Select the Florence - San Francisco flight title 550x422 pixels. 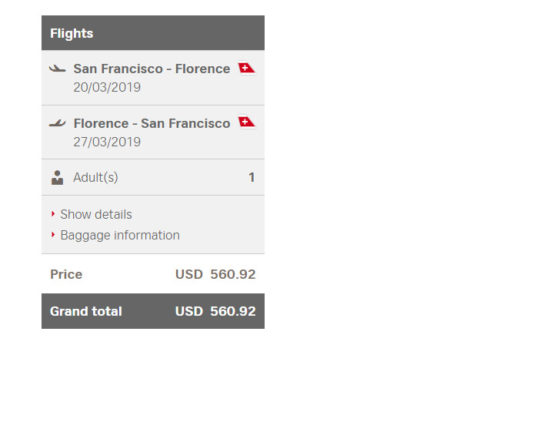click(x=152, y=123)
